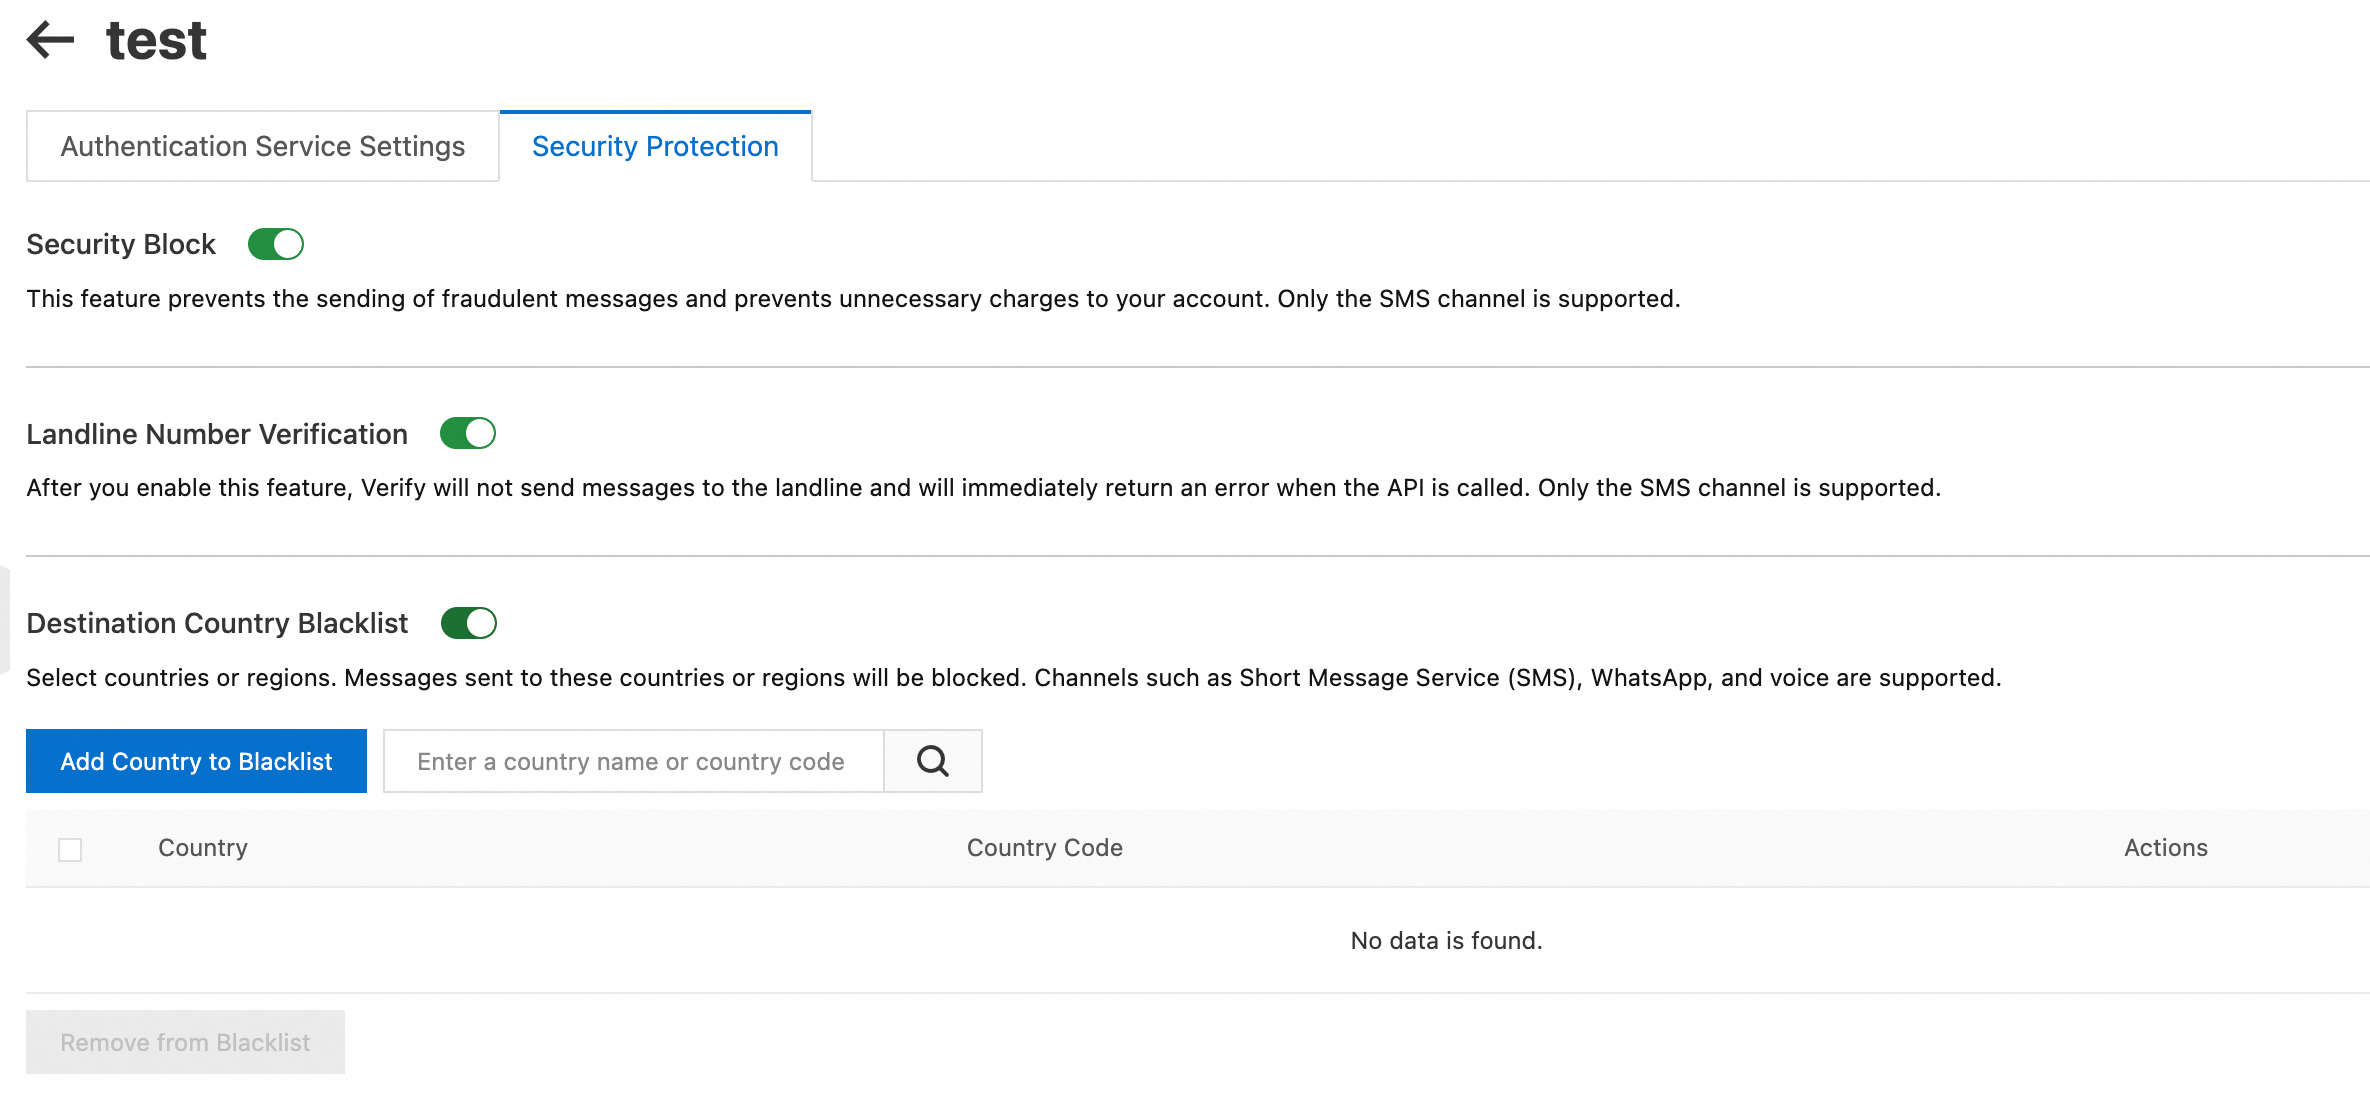Click the 'No data is found.' message
This screenshot has height=1098, width=2370.
(1446, 940)
